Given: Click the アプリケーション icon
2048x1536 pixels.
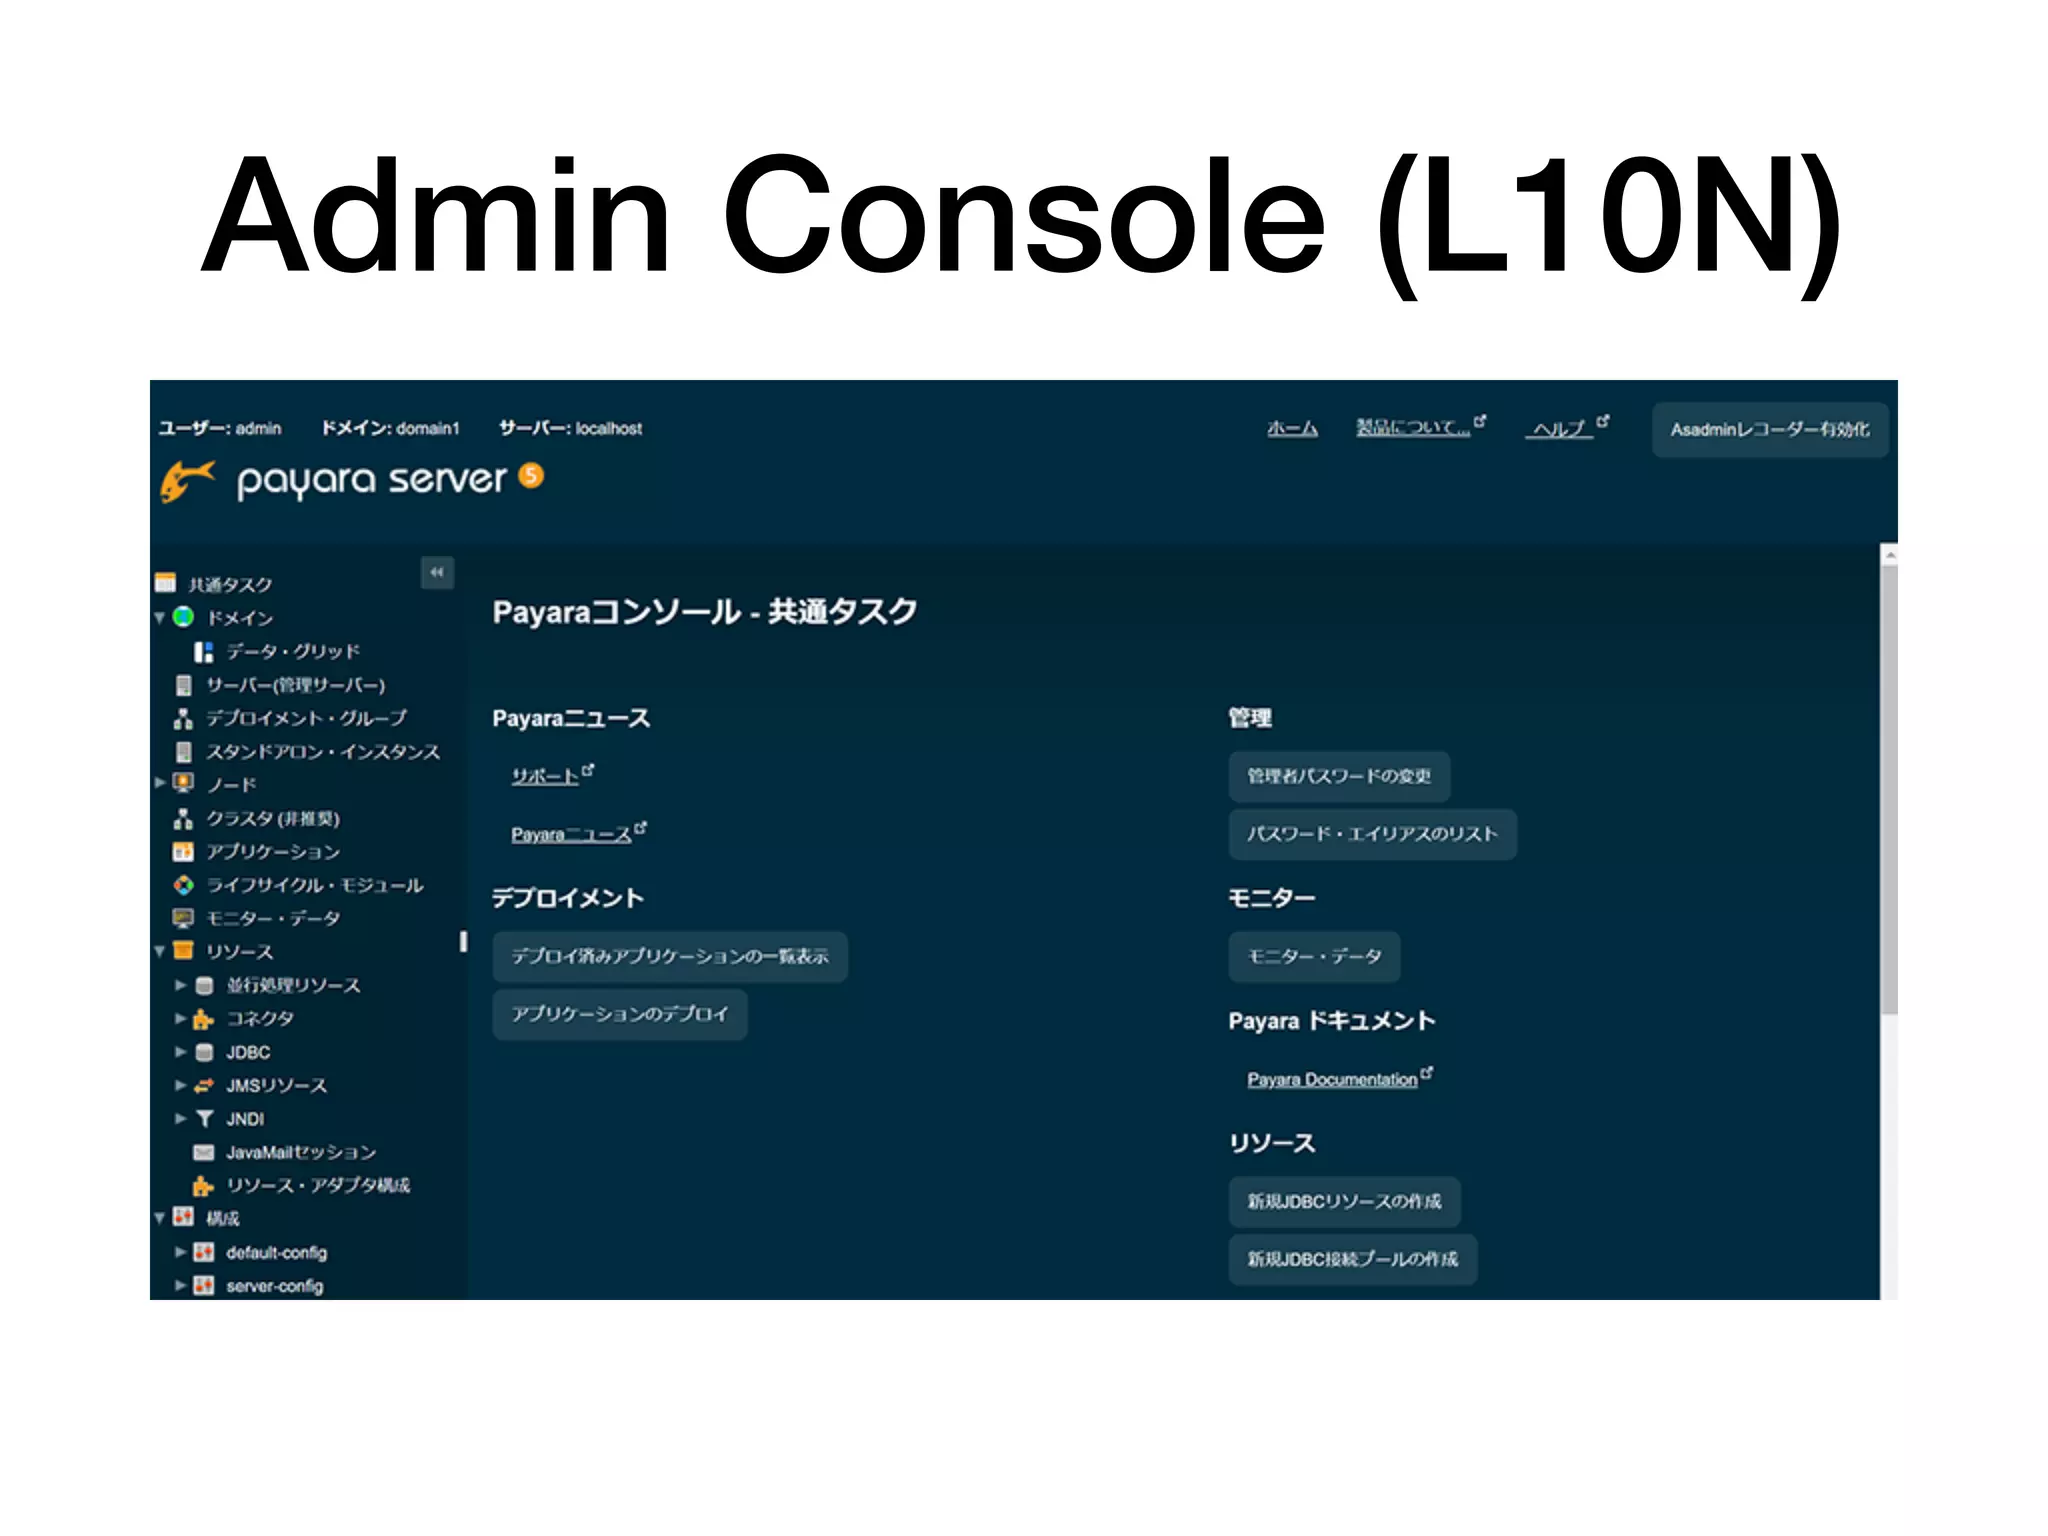Looking at the screenshot, I should [x=183, y=852].
